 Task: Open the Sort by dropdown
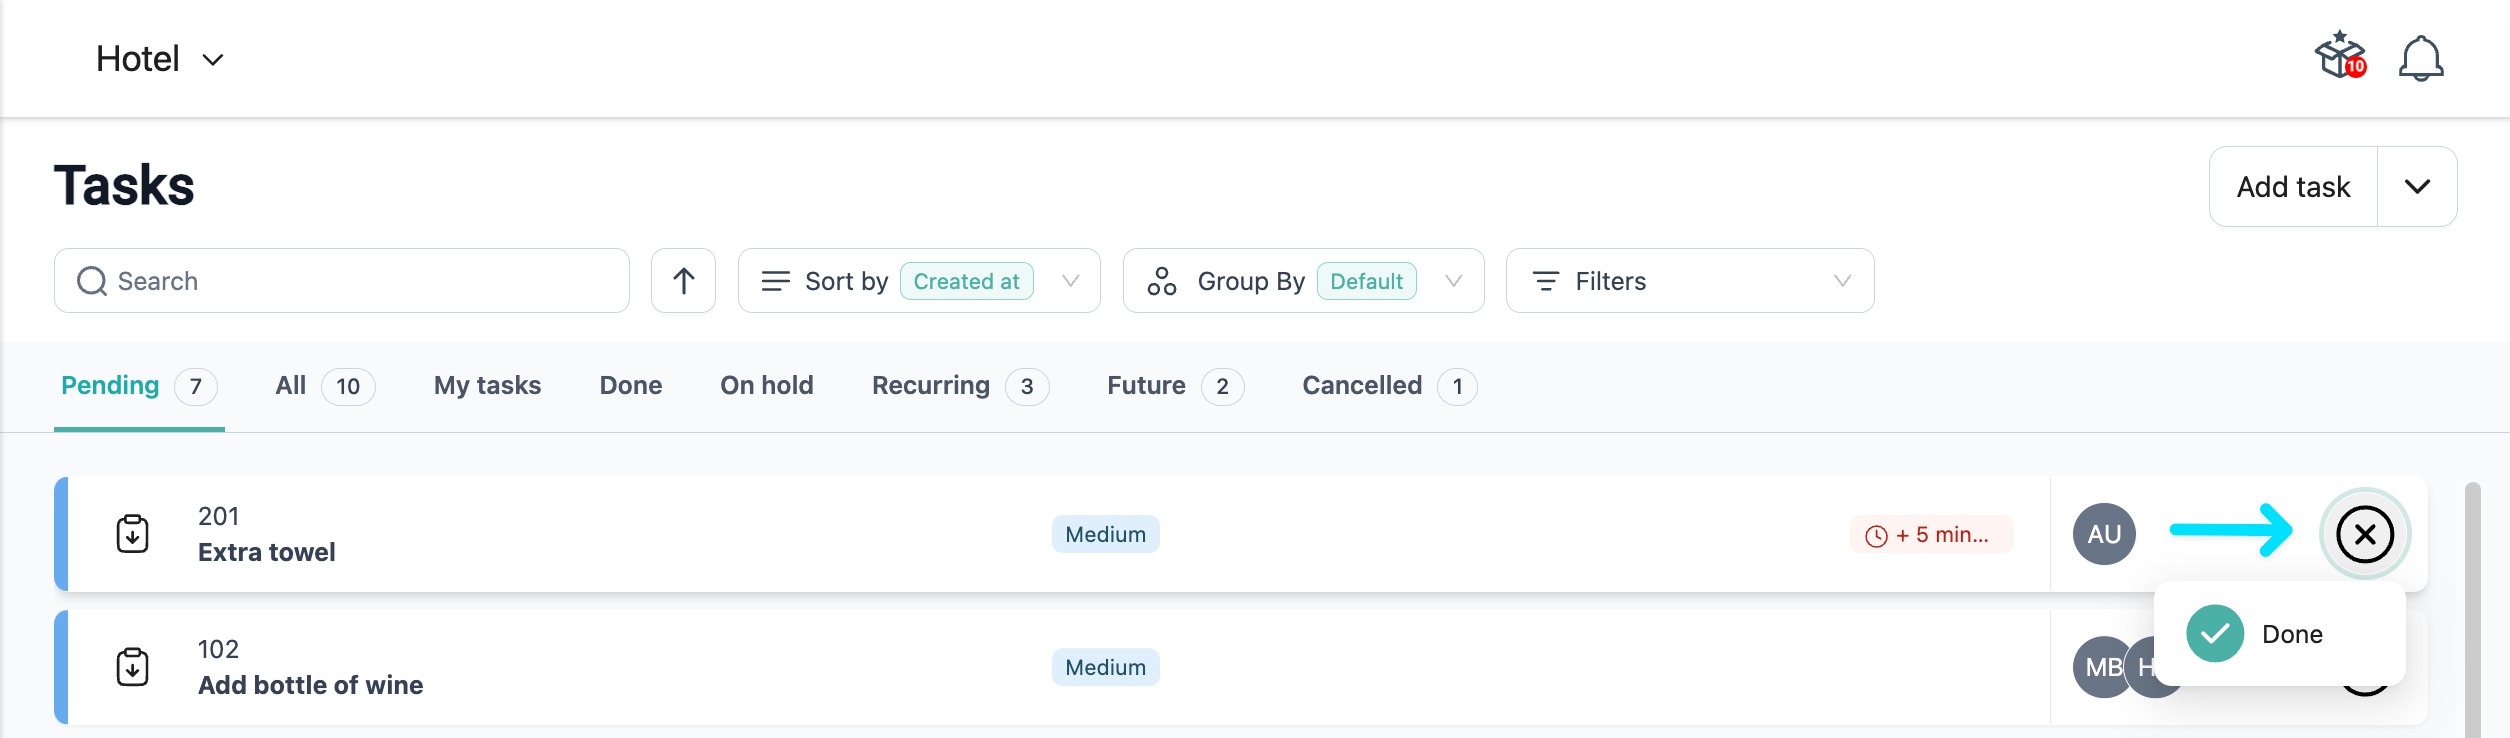click(918, 281)
